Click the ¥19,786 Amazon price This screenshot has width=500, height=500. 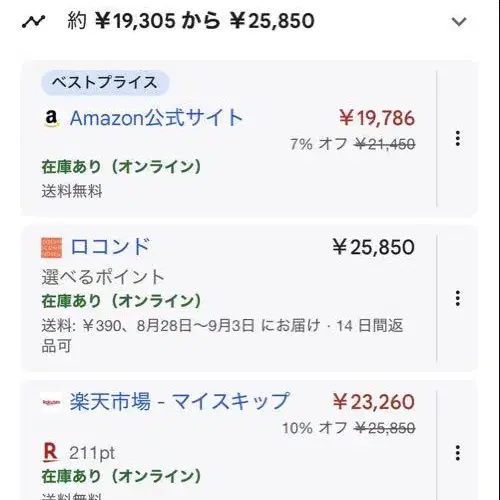(x=377, y=118)
